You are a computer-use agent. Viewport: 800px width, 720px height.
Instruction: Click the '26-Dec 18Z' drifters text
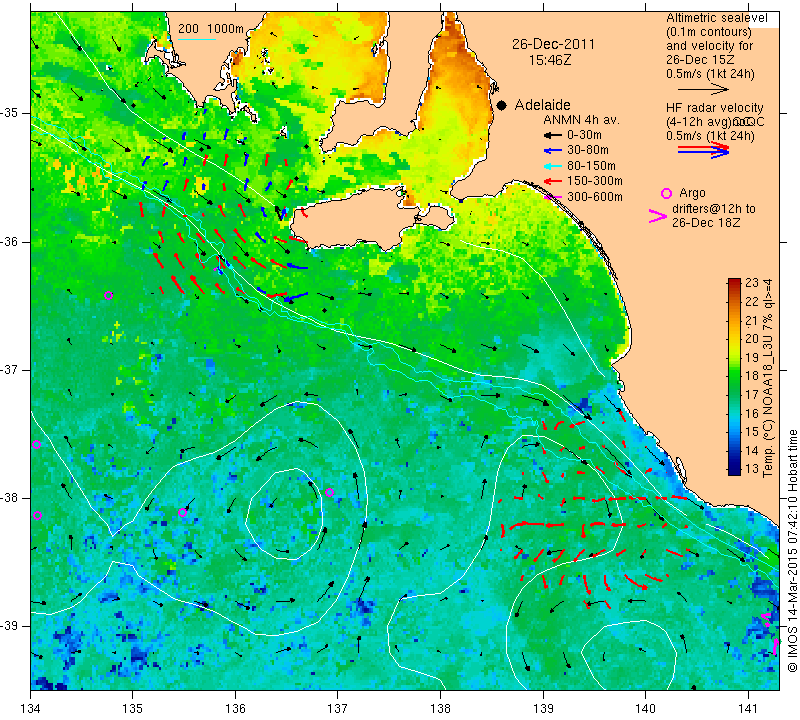tap(706, 222)
